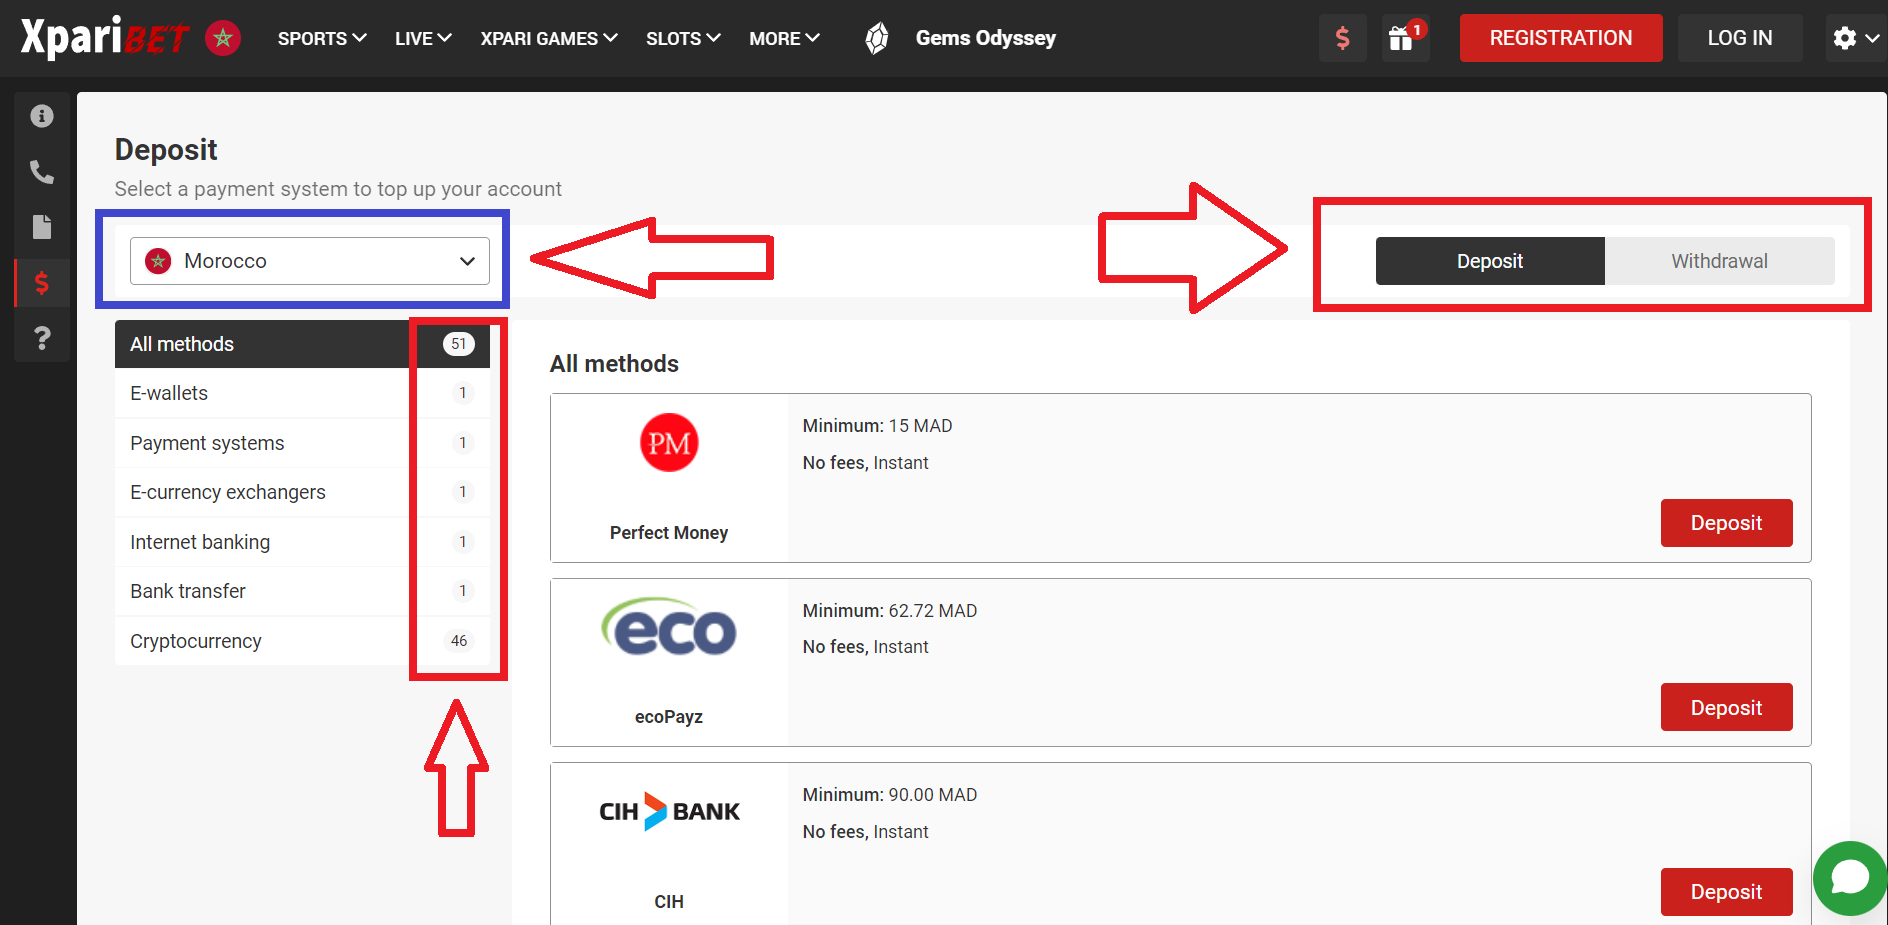Select All methods category
The width and height of the screenshot is (1888, 925).
coord(302,344)
